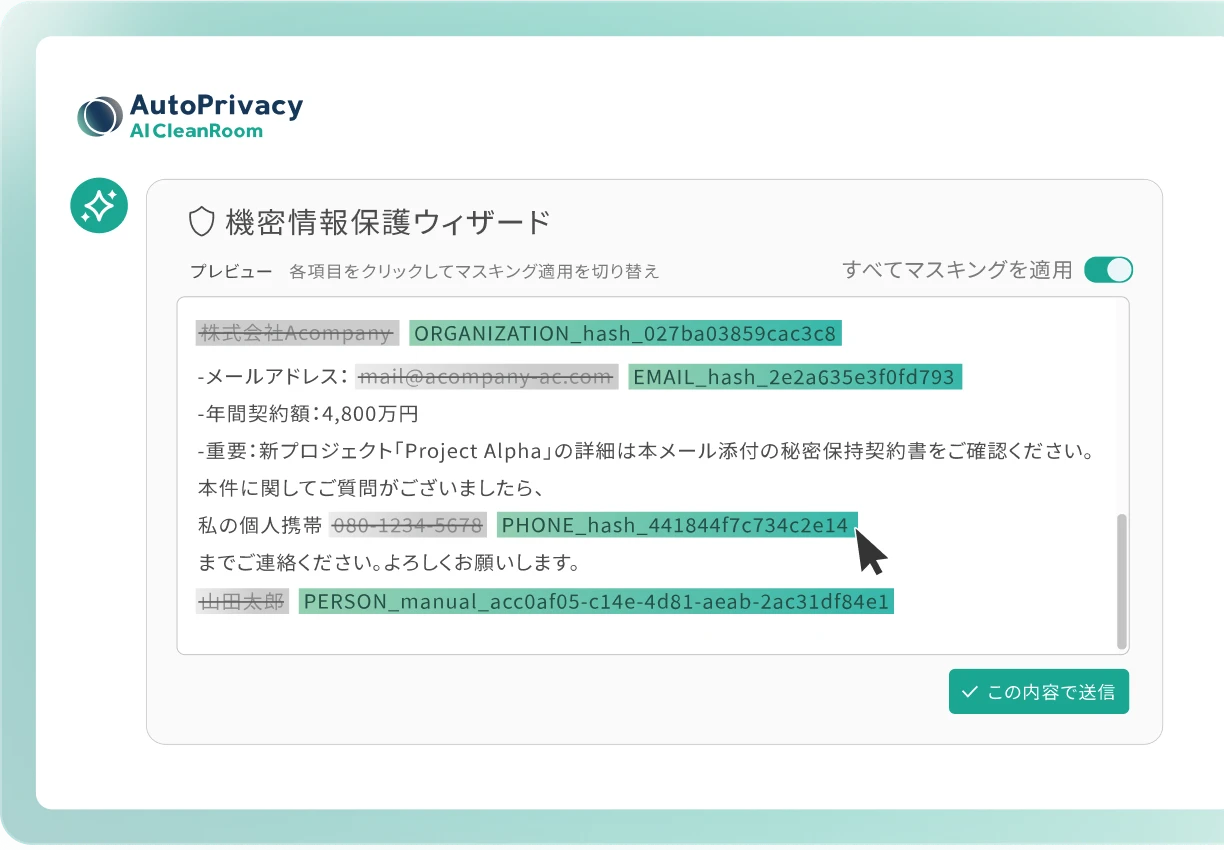Toggle masking on 株式会社Acompany
This screenshot has width=1224, height=850.
tap(295, 332)
